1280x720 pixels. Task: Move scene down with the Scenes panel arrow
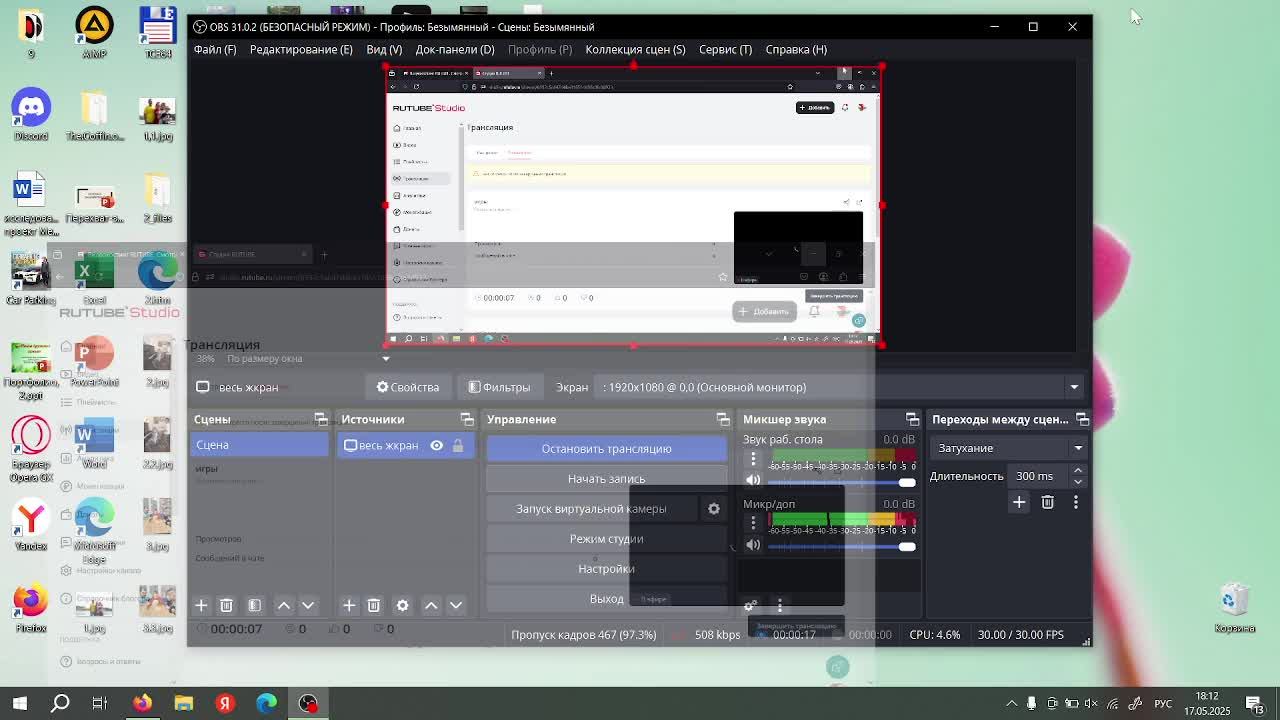(x=308, y=605)
